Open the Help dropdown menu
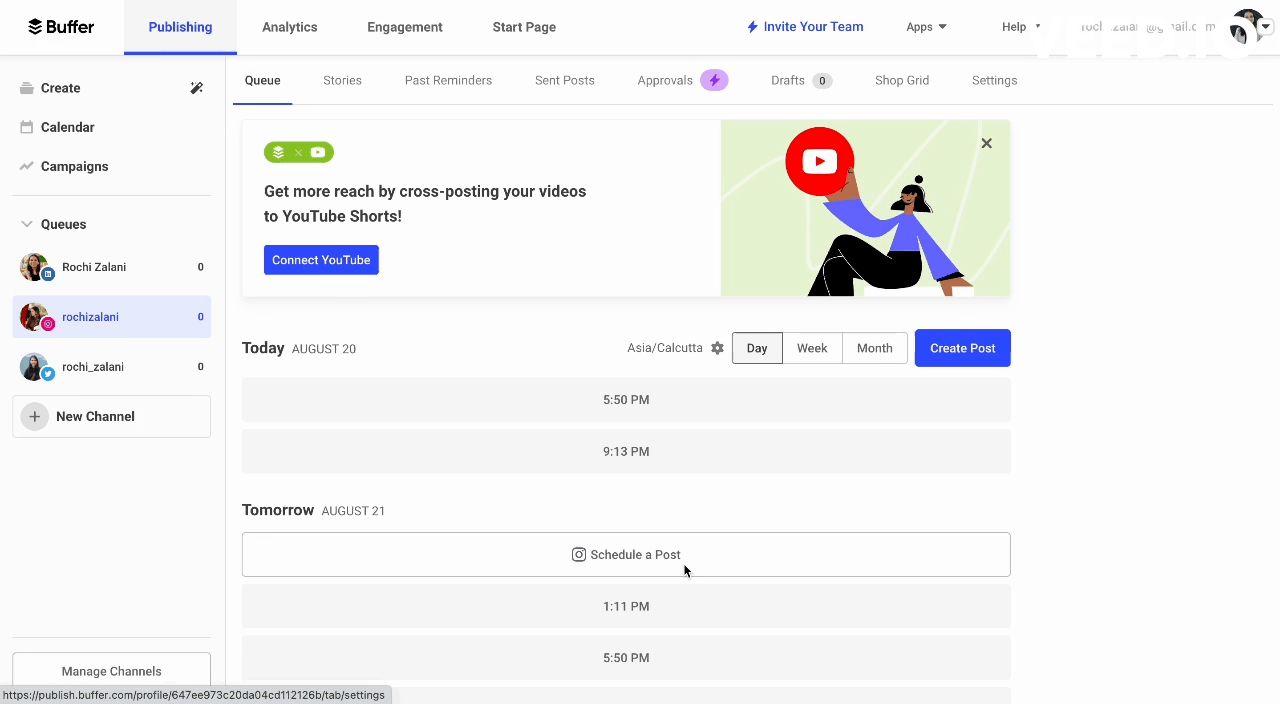This screenshot has height=704, width=1280. [x=1021, y=27]
